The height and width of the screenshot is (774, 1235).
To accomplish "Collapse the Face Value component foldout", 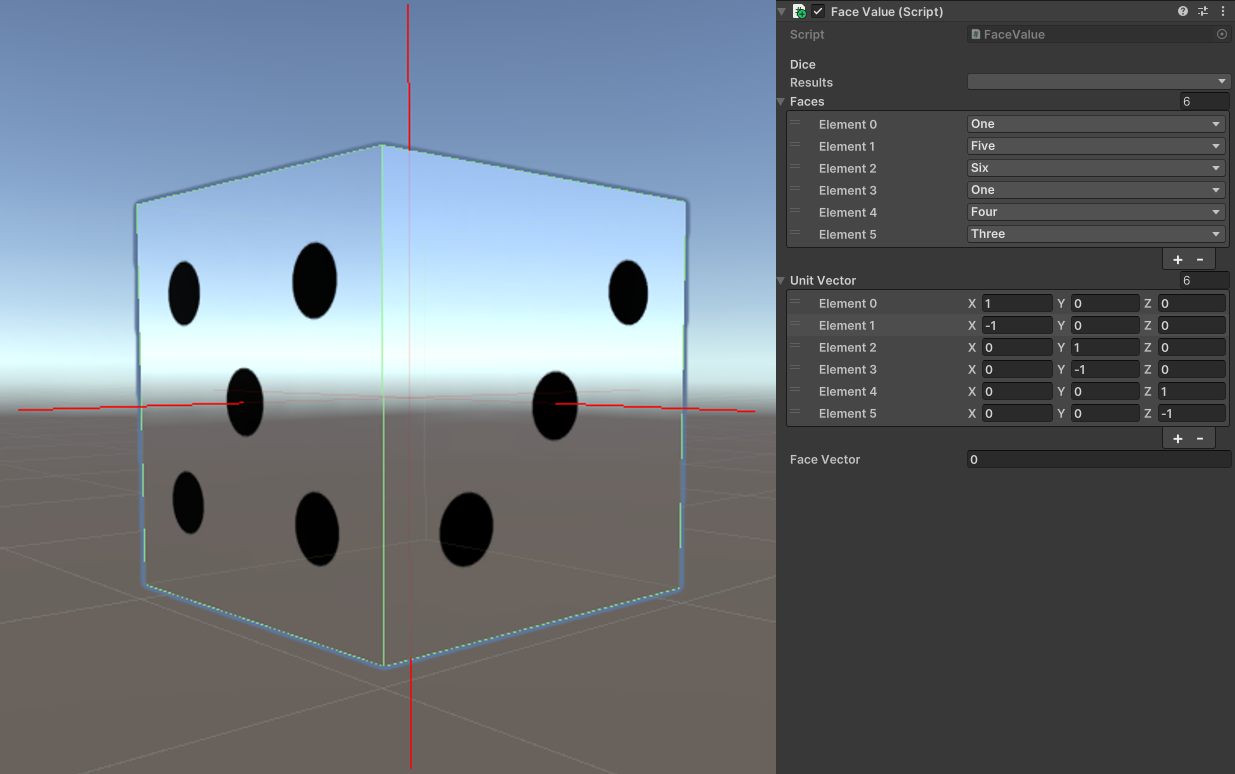I will tap(783, 11).
